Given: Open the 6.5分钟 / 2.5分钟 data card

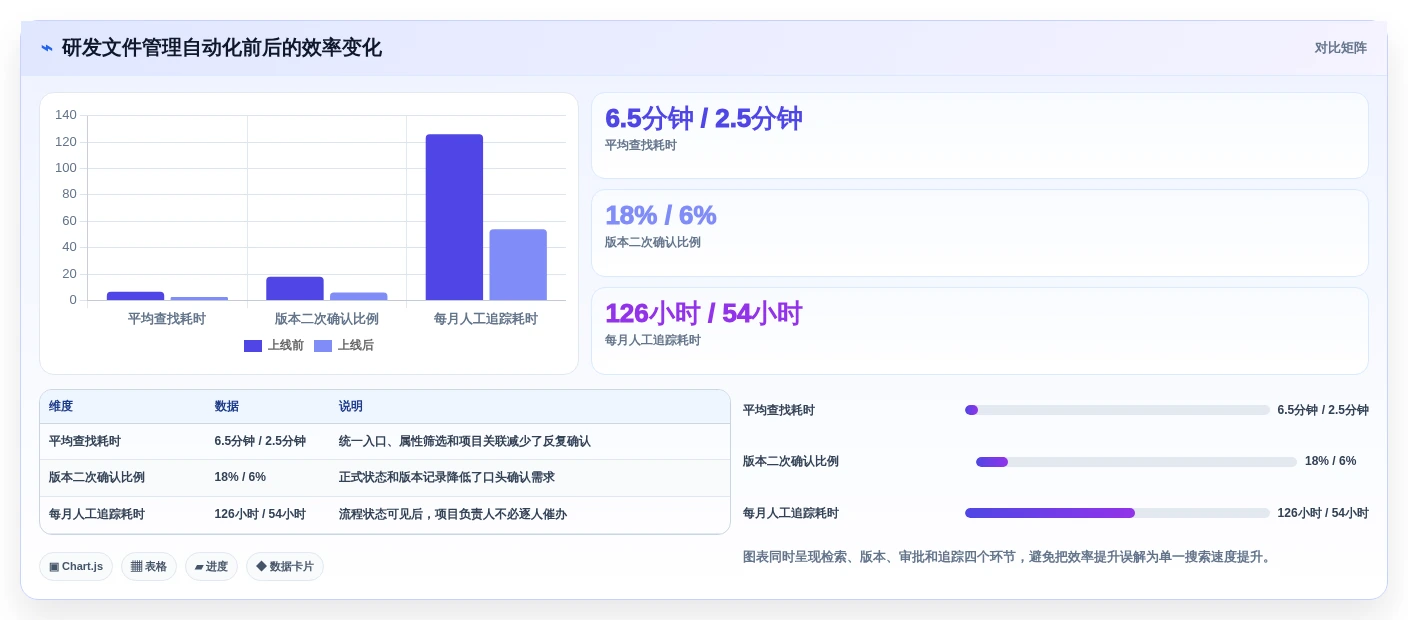Looking at the screenshot, I should pyautogui.click(x=980, y=136).
